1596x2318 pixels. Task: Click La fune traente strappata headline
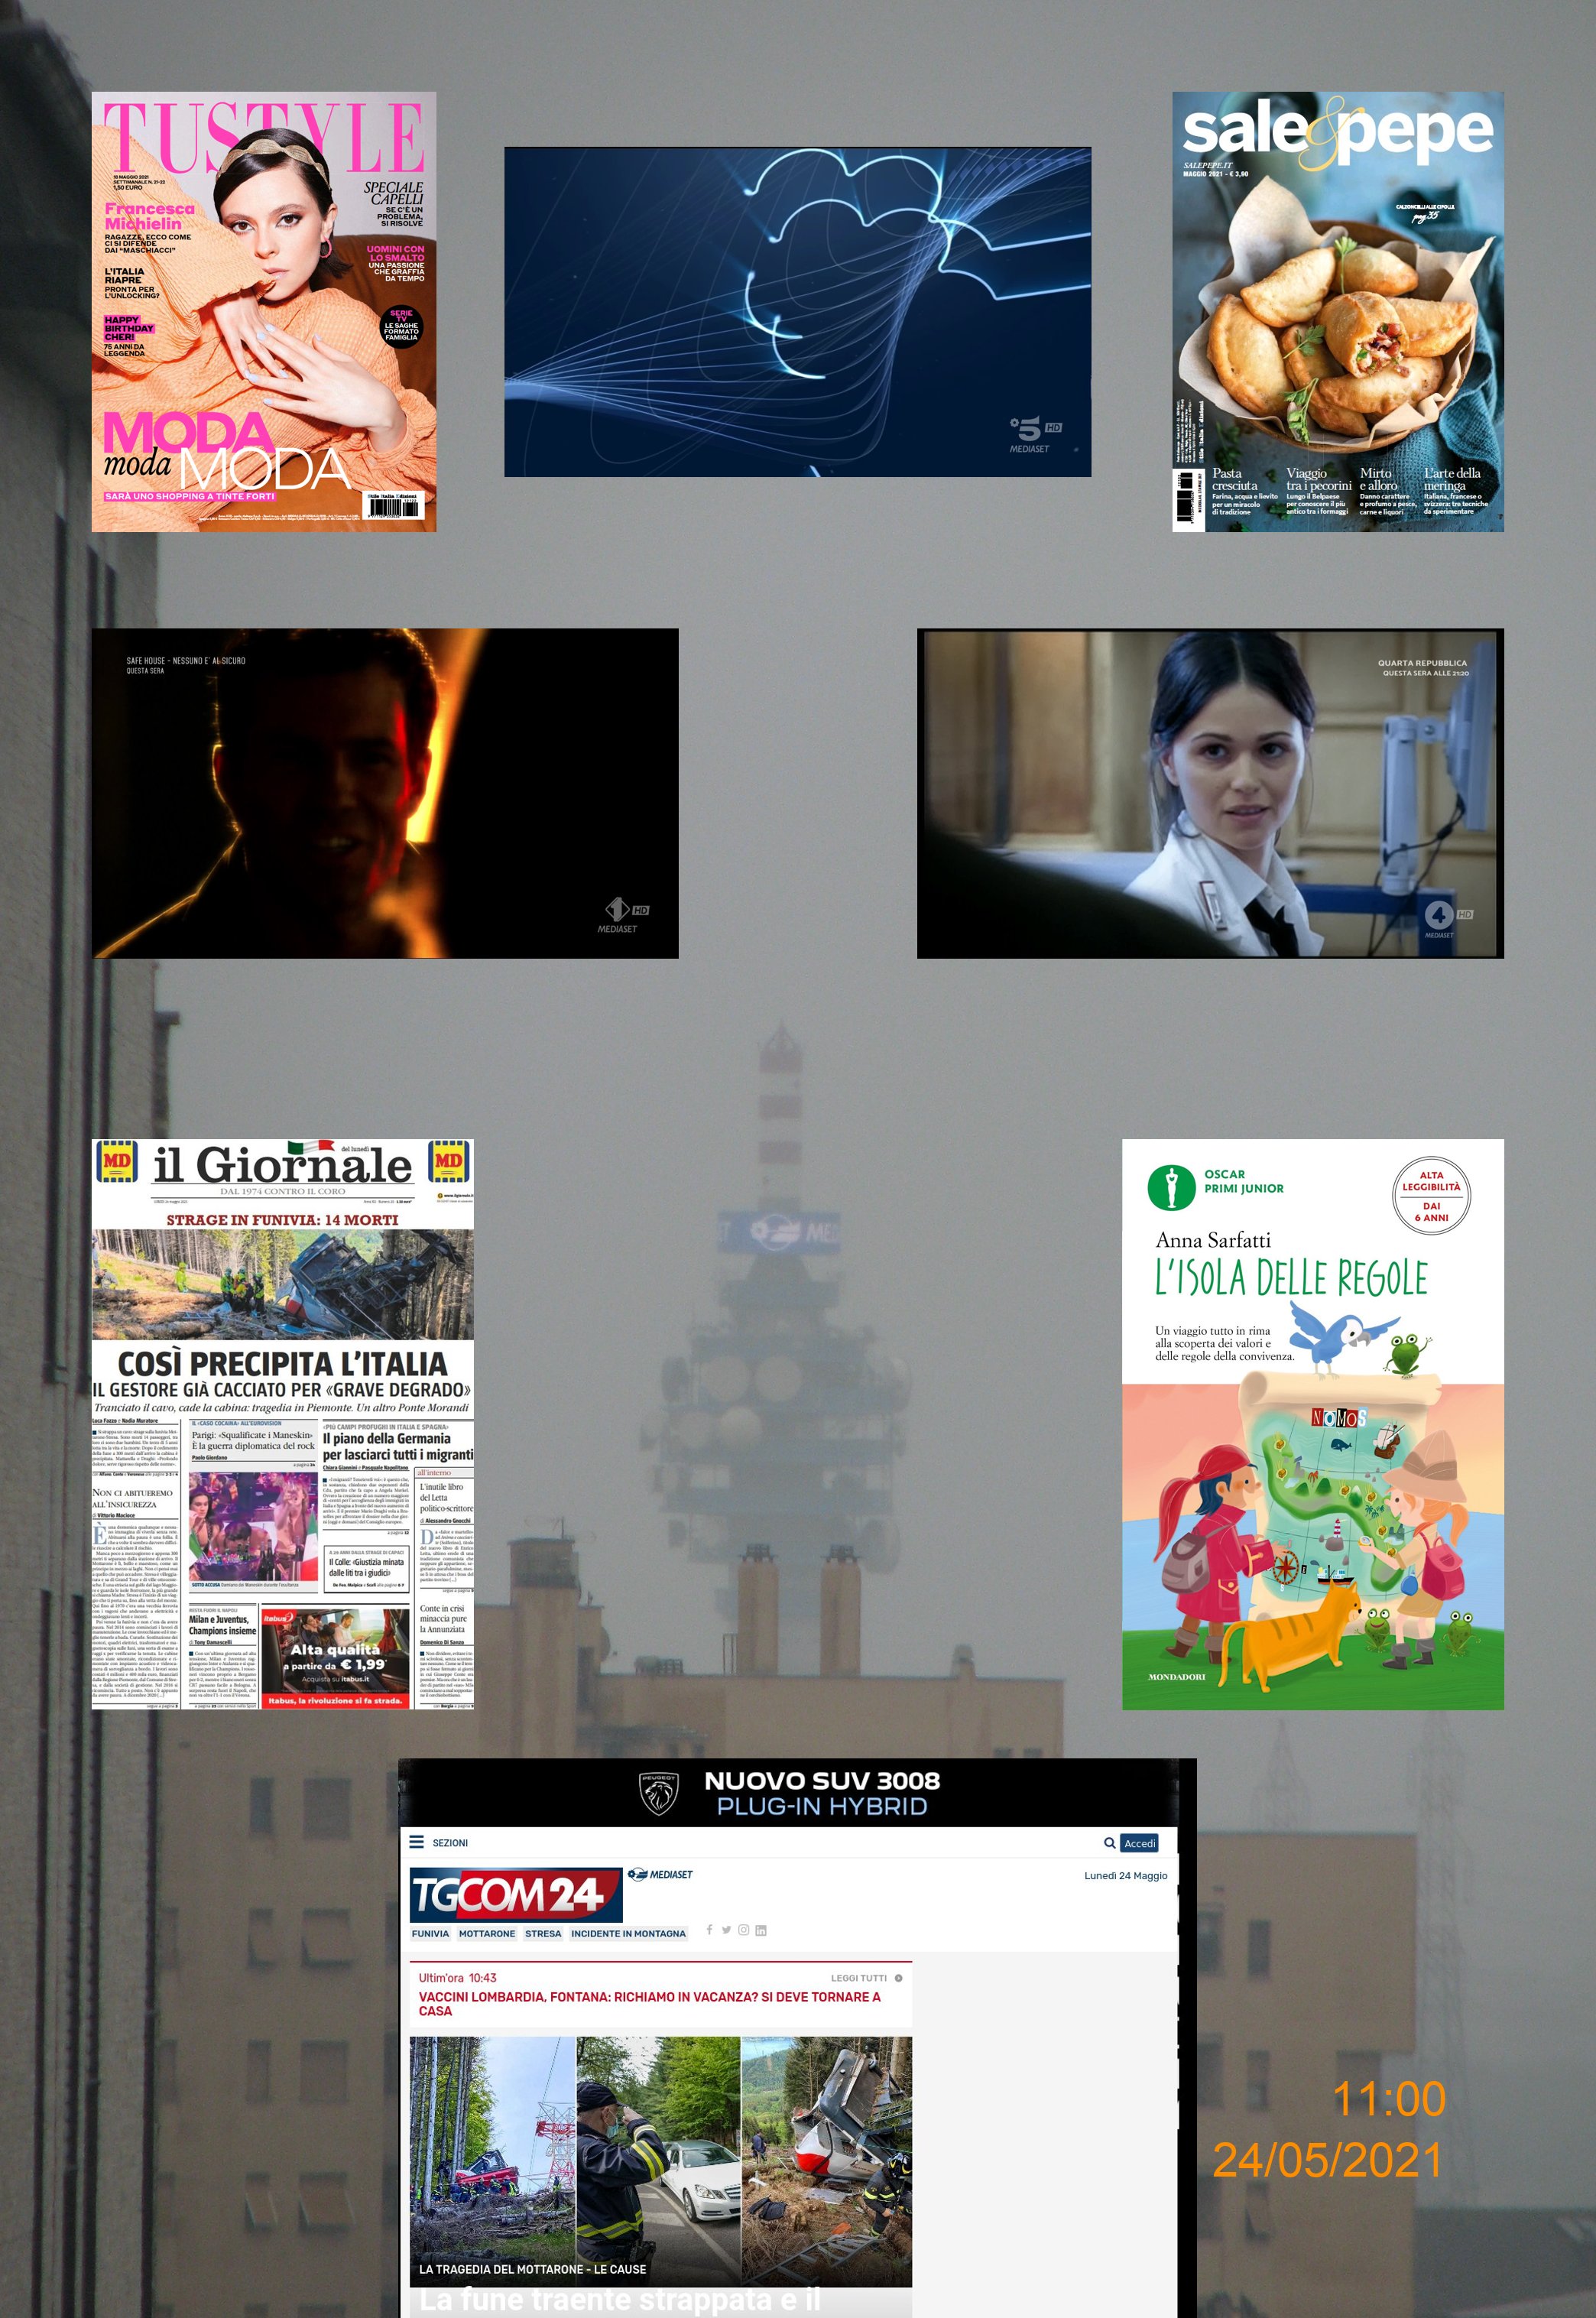pos(619,2300)
